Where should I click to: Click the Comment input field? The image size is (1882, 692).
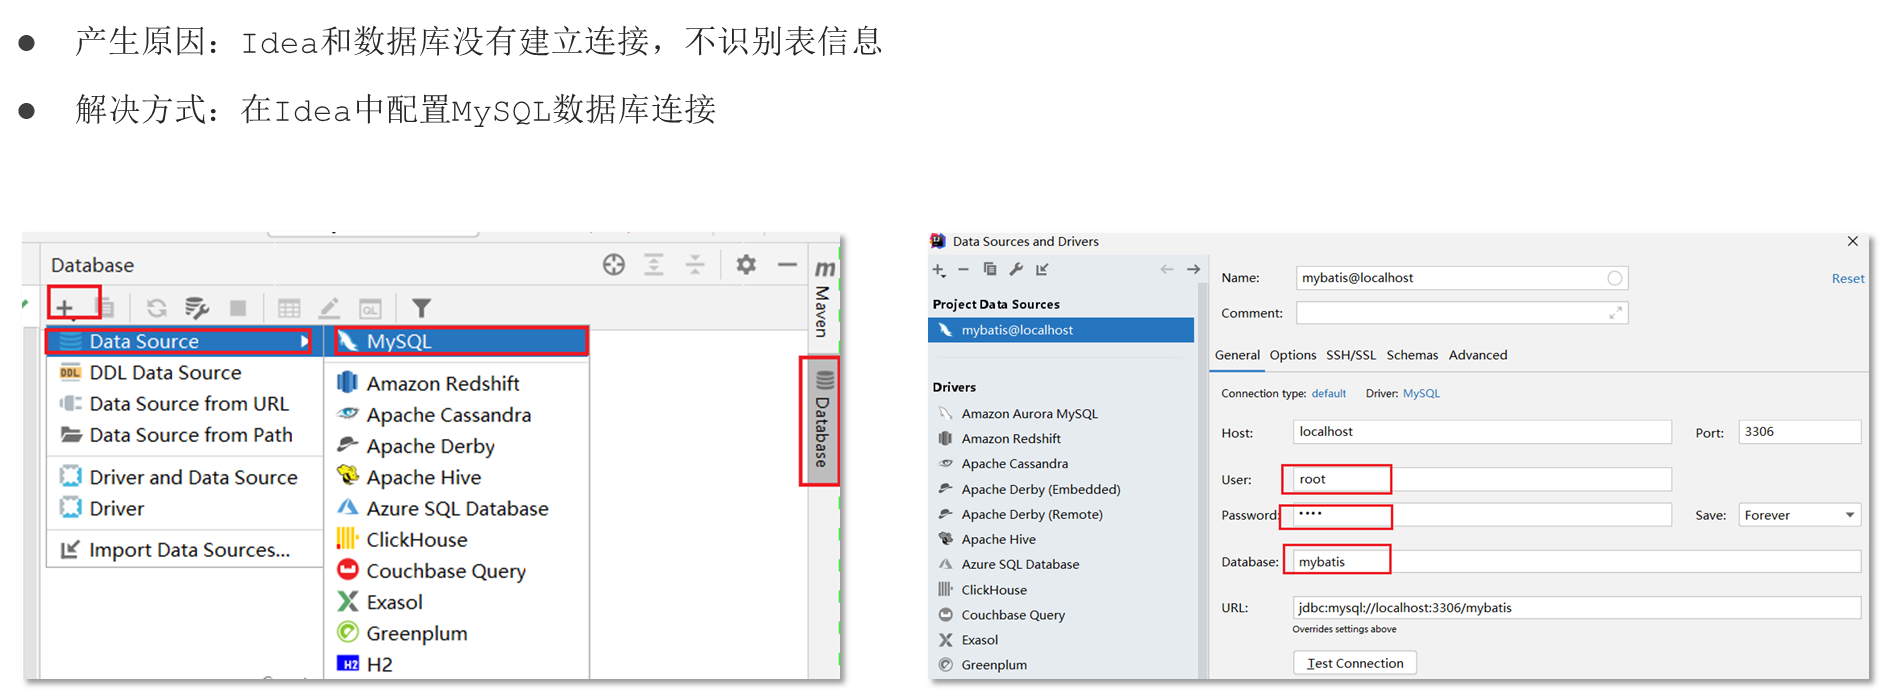coord(1462,313)
